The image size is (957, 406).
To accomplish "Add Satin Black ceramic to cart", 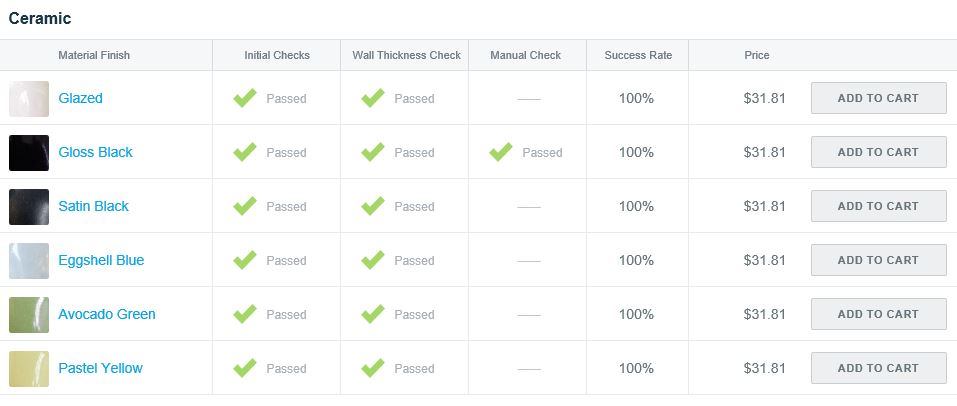I will click(x=878, y=206).
